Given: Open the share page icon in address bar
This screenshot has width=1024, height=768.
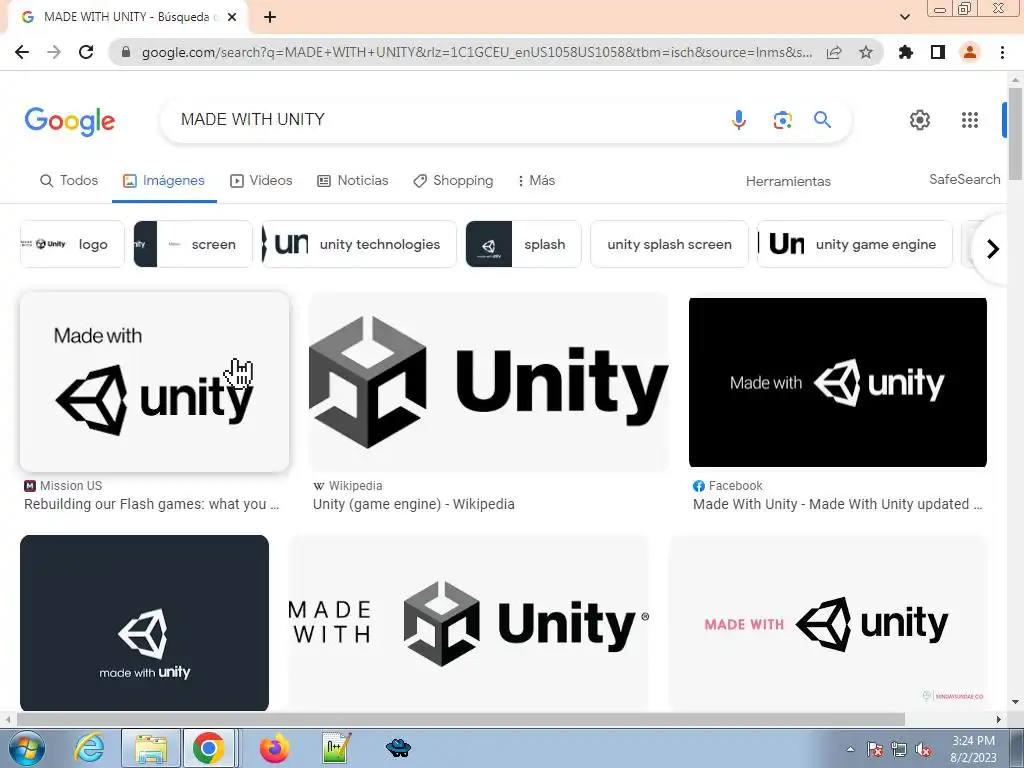Looking at the screenshot, I should [834, 52].
